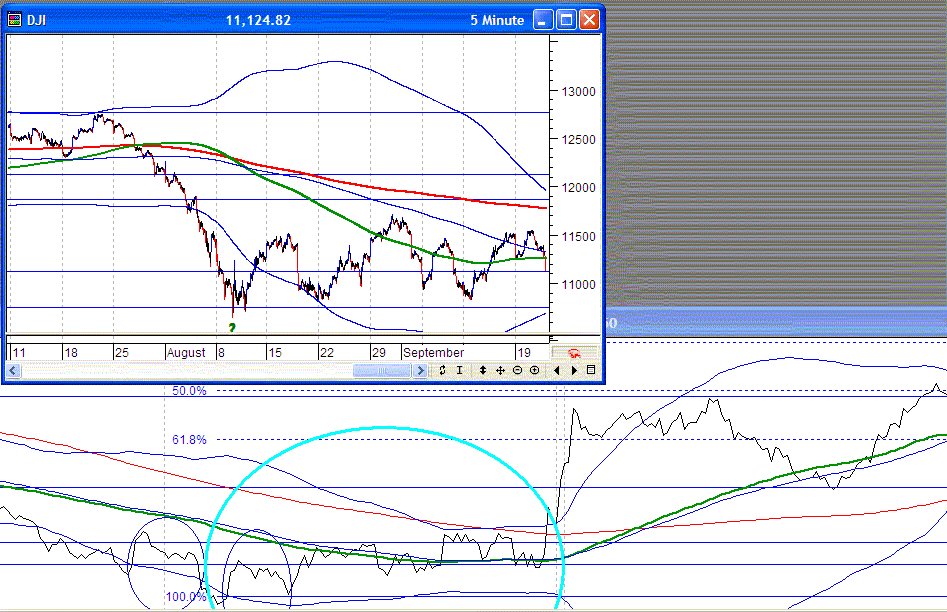Click the refresh/cycle arrows icon in chart toolbar
947x612 pixels.
click(x=443, y=370)
